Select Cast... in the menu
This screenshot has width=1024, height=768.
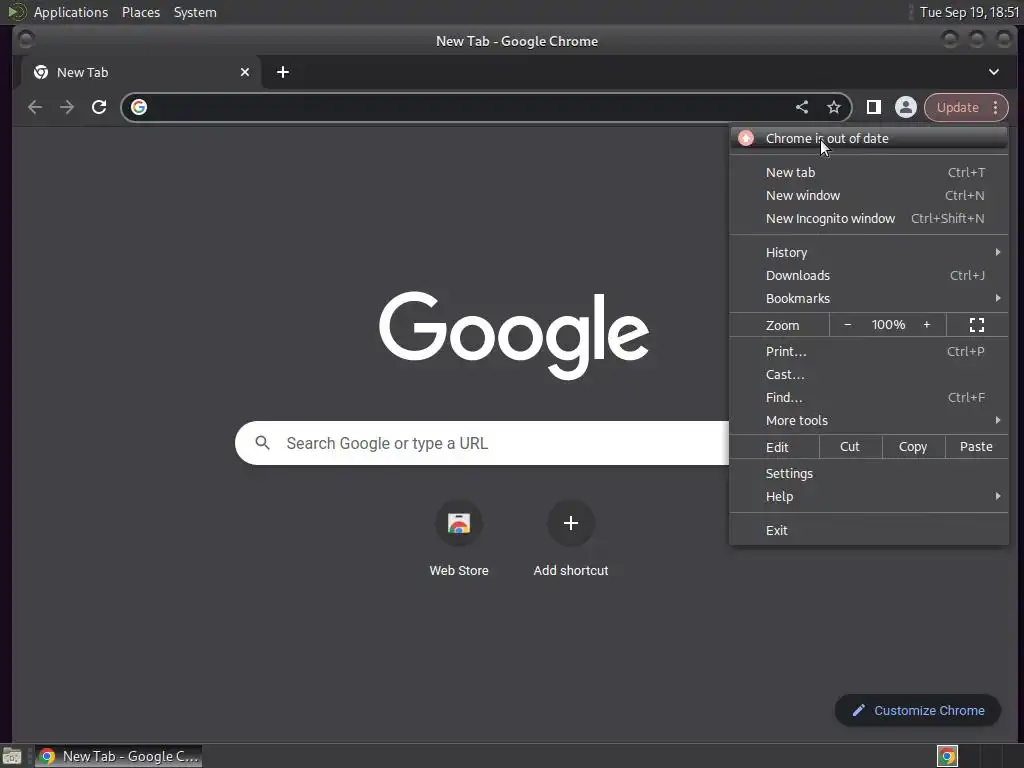coord(869,374)
